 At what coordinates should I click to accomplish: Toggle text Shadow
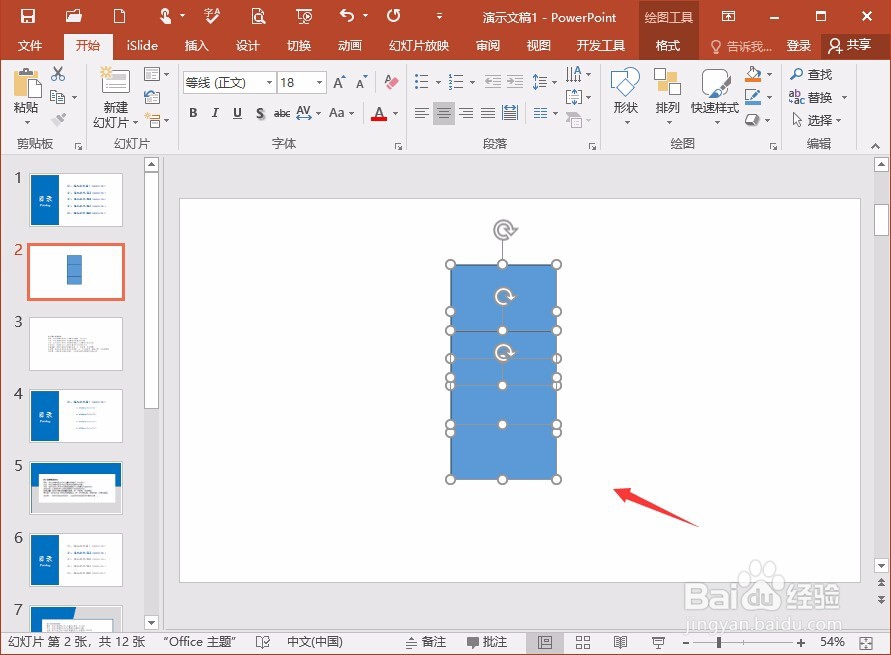coord(260,112)
